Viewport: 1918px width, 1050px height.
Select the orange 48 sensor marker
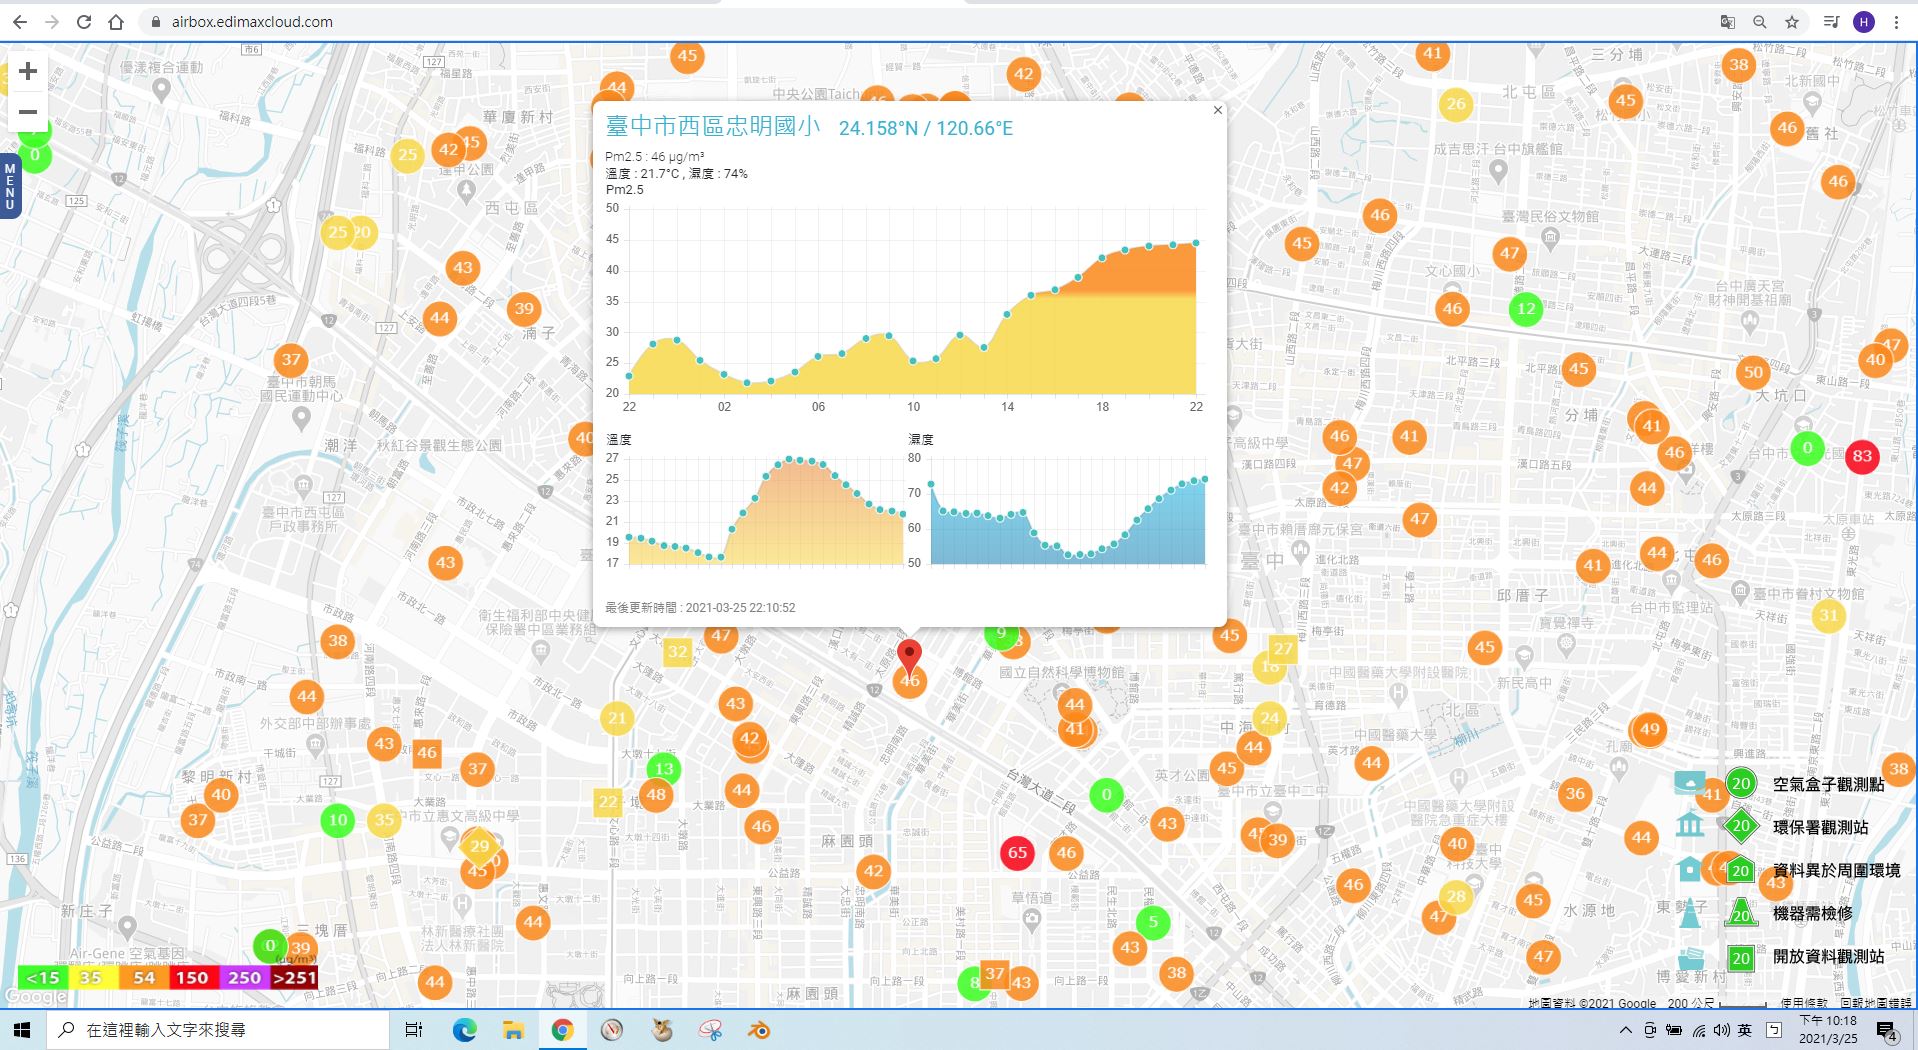(656, 795)
